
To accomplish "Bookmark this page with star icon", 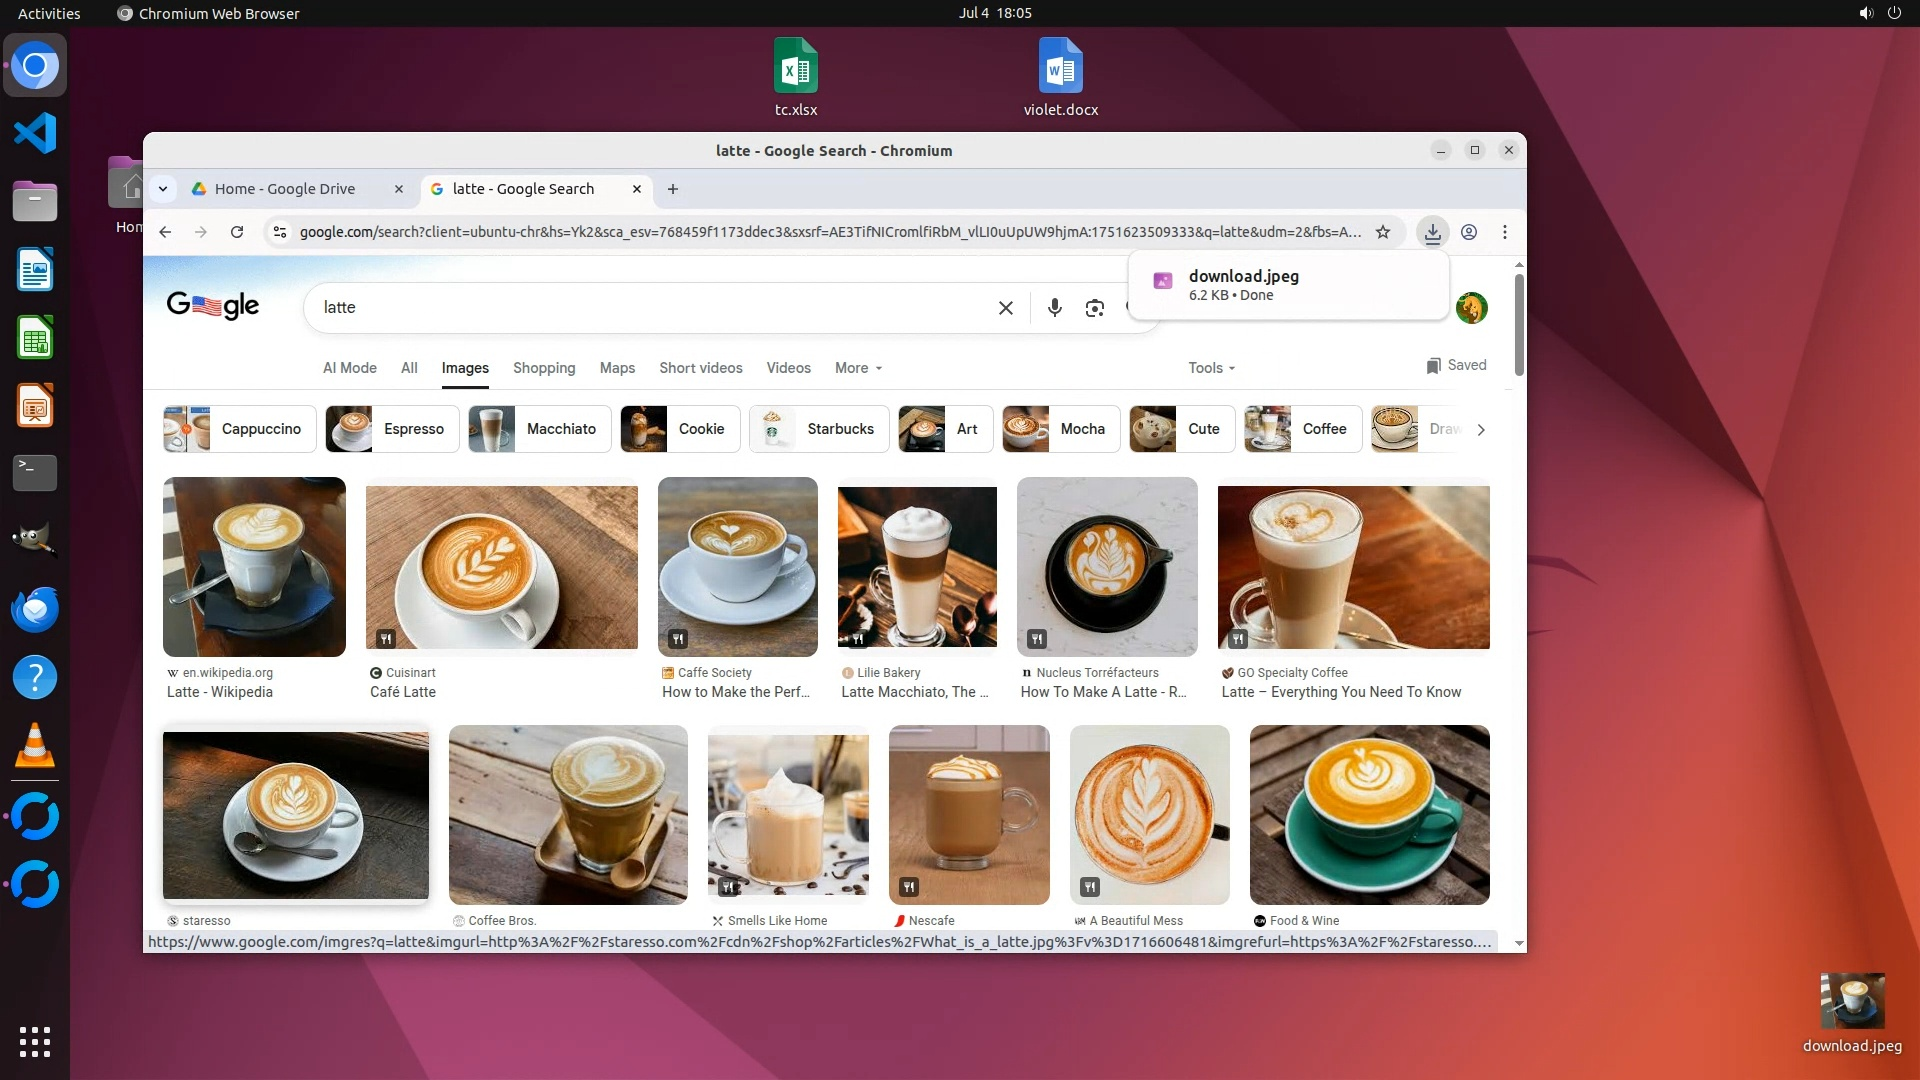I will [1383, 232].
